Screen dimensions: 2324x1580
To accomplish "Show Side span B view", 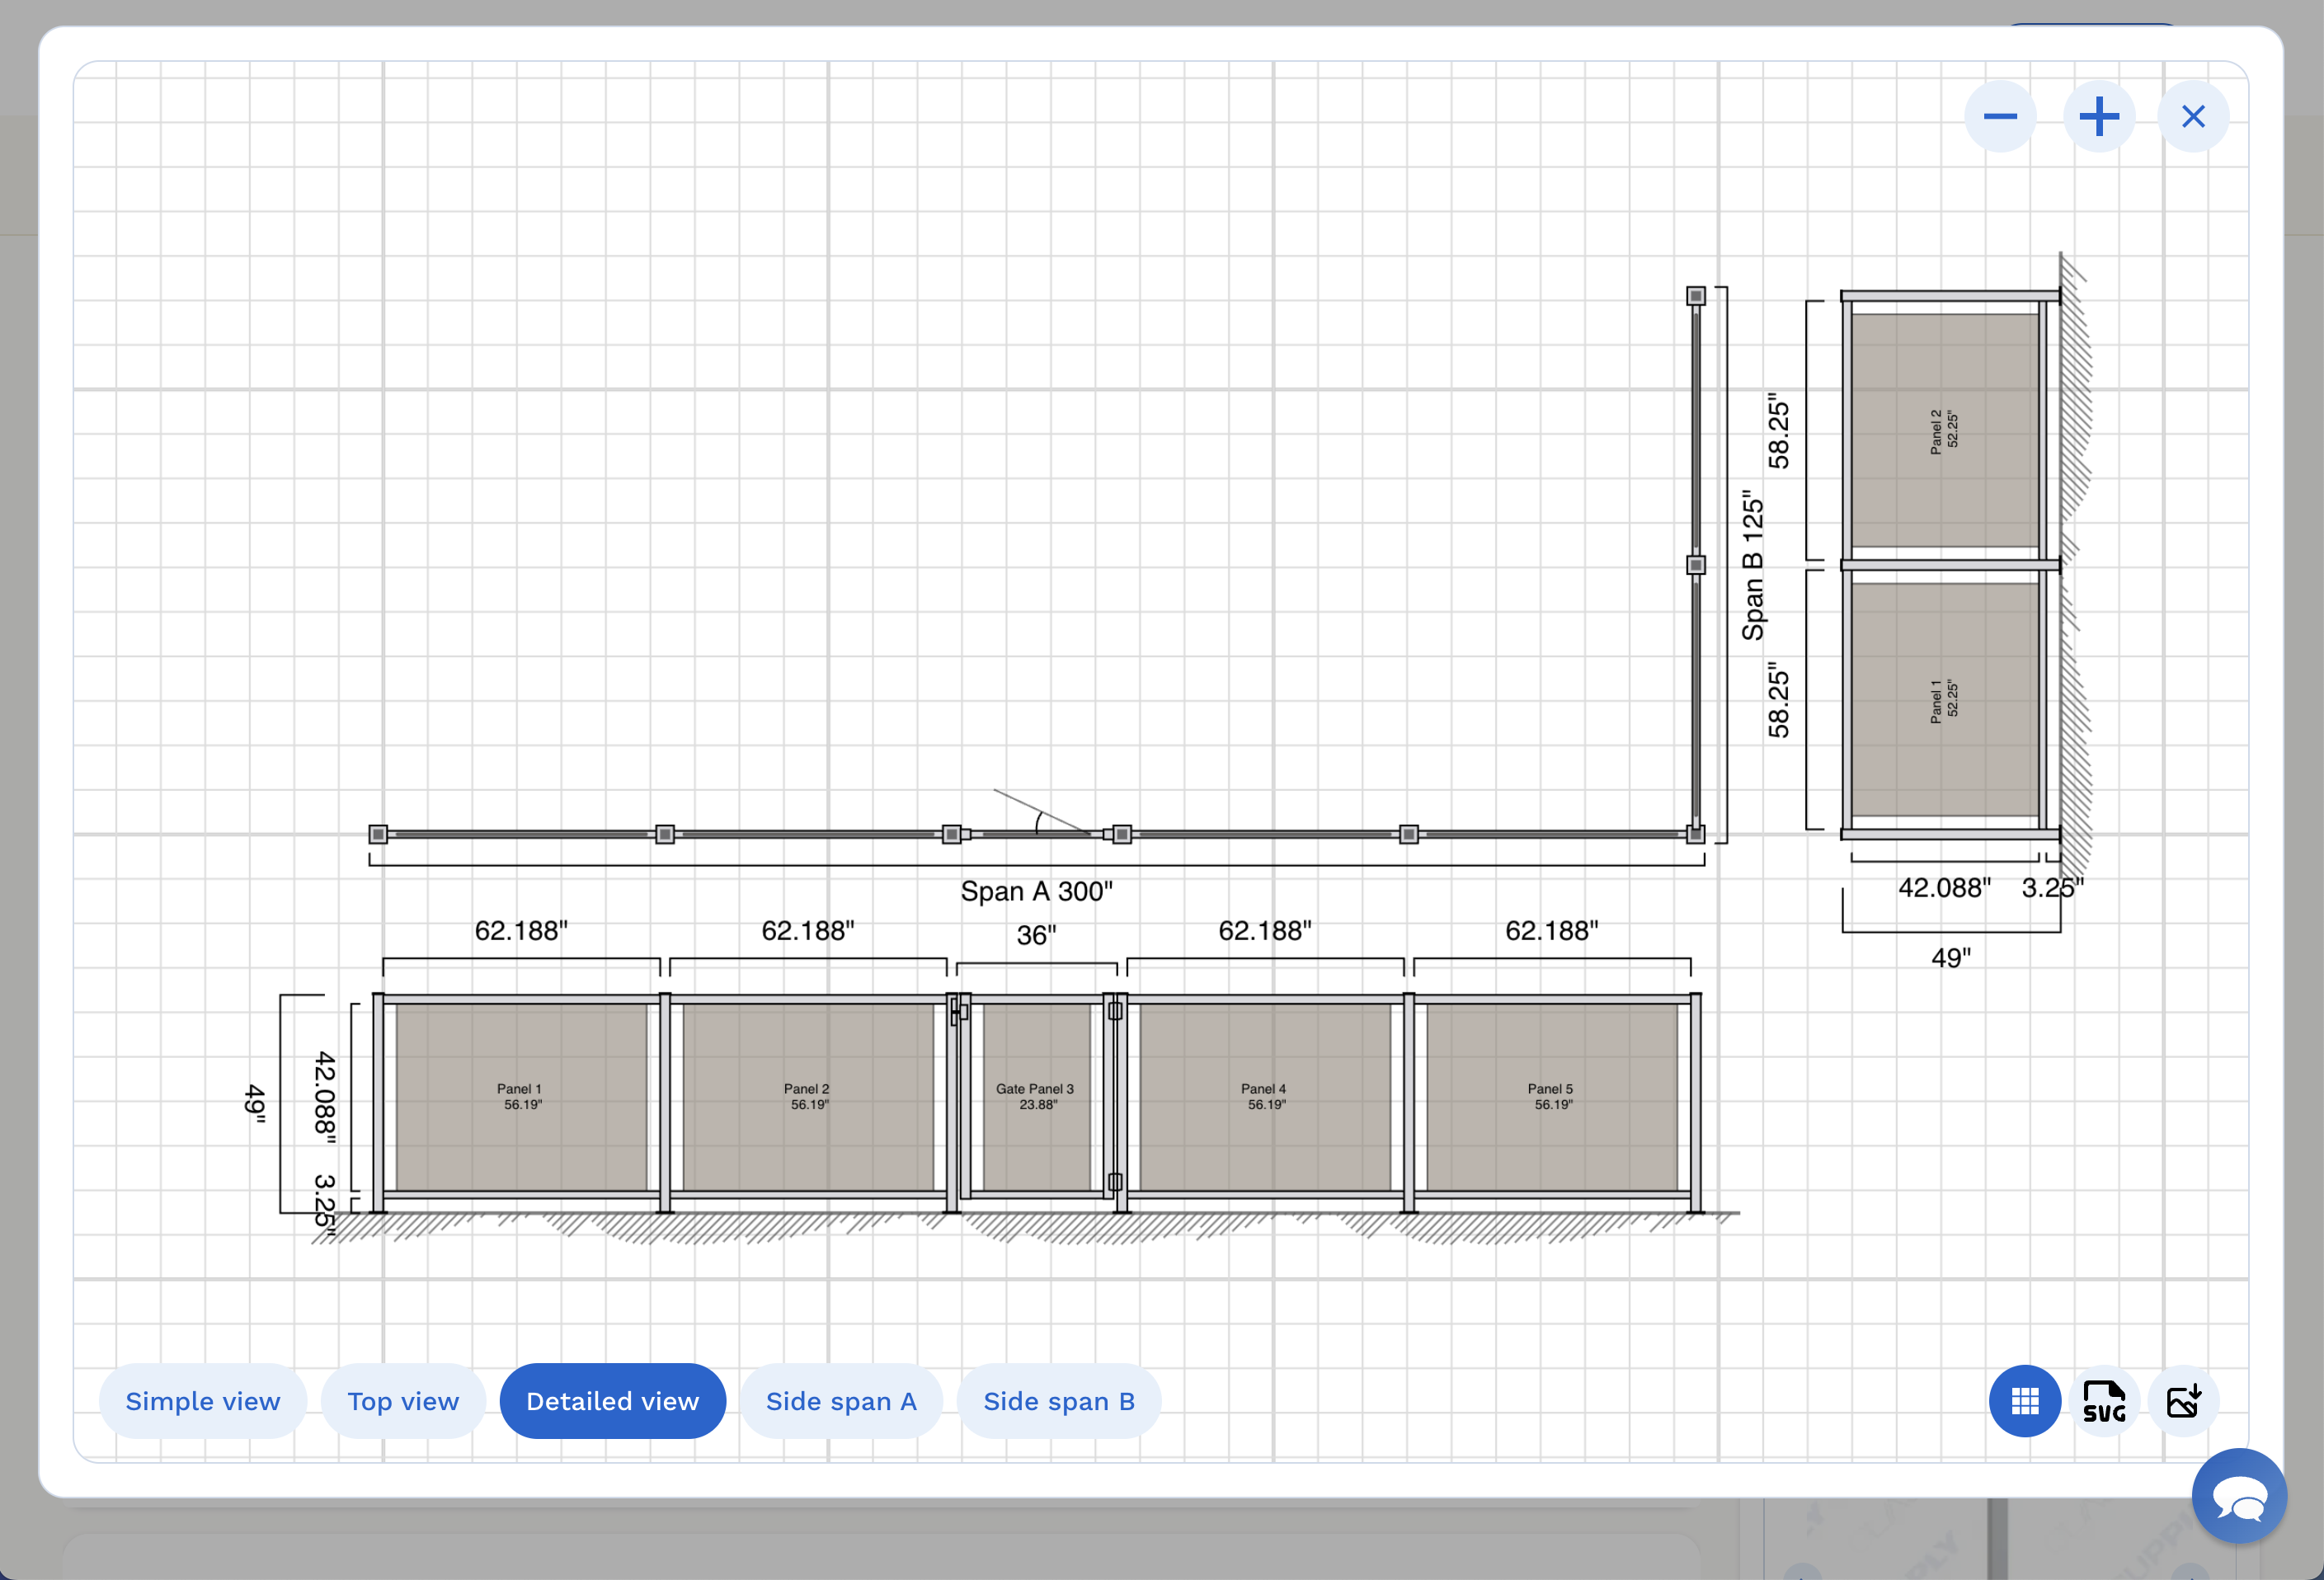I will 1059,1401.
